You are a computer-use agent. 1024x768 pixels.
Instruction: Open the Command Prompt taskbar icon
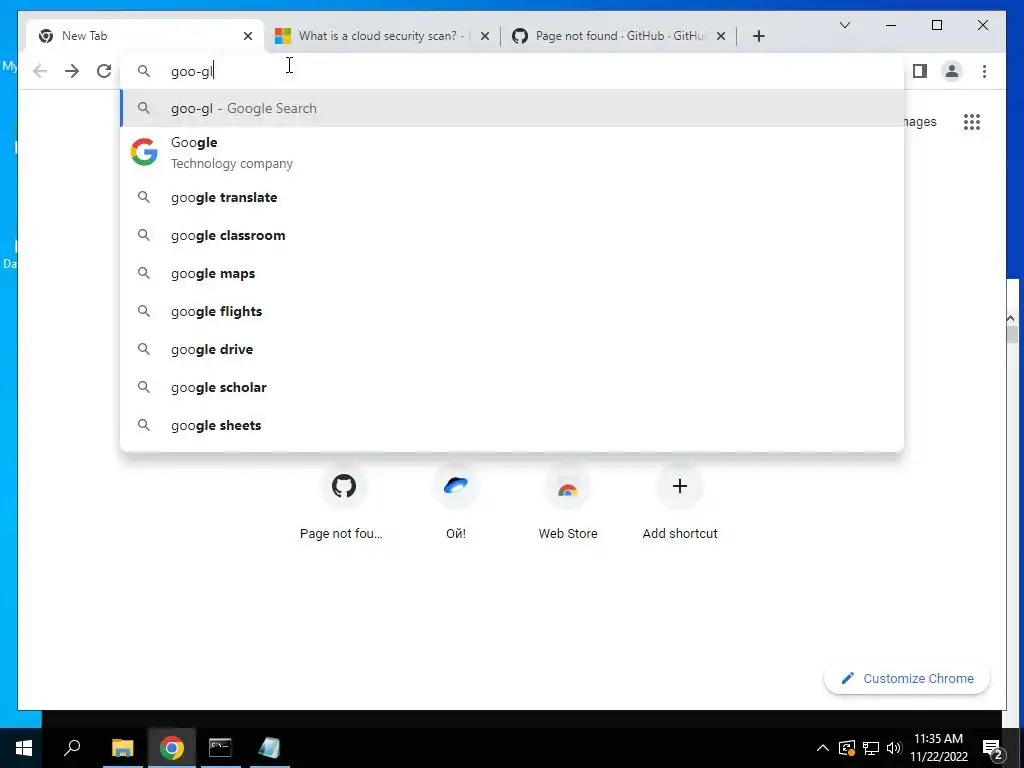[x=220, y=748]
